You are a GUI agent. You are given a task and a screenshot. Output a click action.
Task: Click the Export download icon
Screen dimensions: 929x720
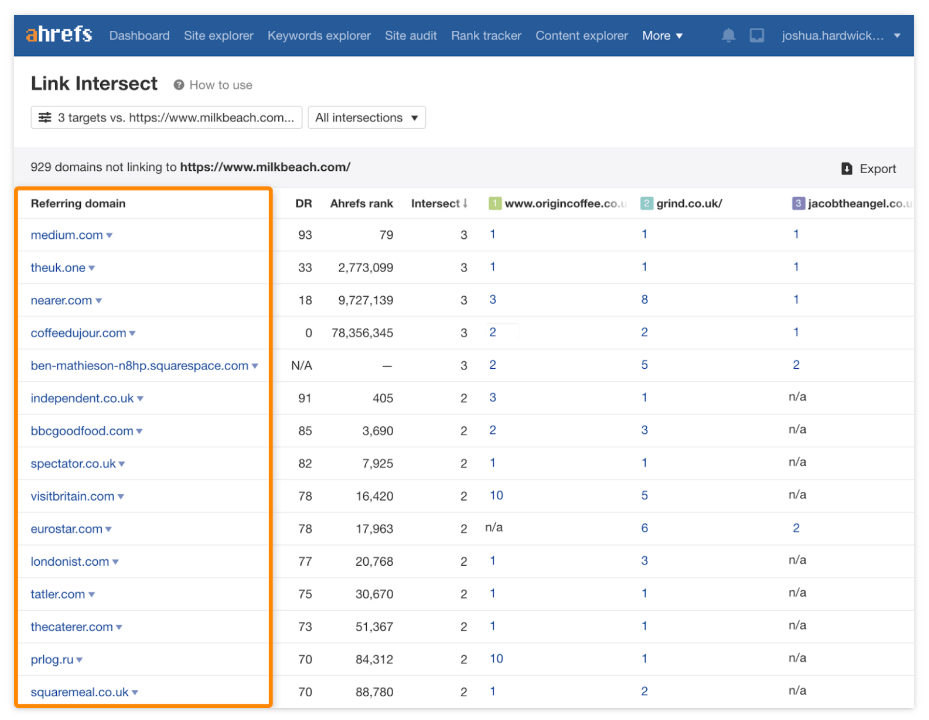tap(847, 169)
